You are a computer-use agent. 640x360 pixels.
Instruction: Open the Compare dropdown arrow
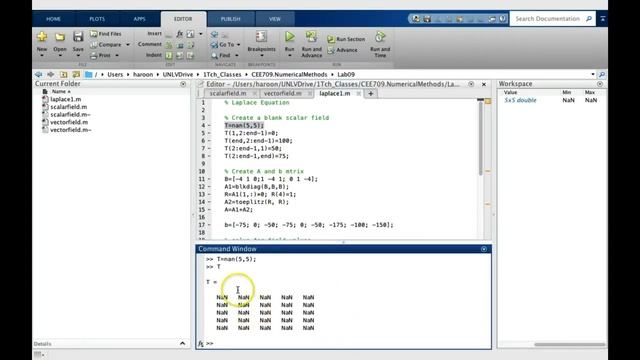click(x=128, y=44)
